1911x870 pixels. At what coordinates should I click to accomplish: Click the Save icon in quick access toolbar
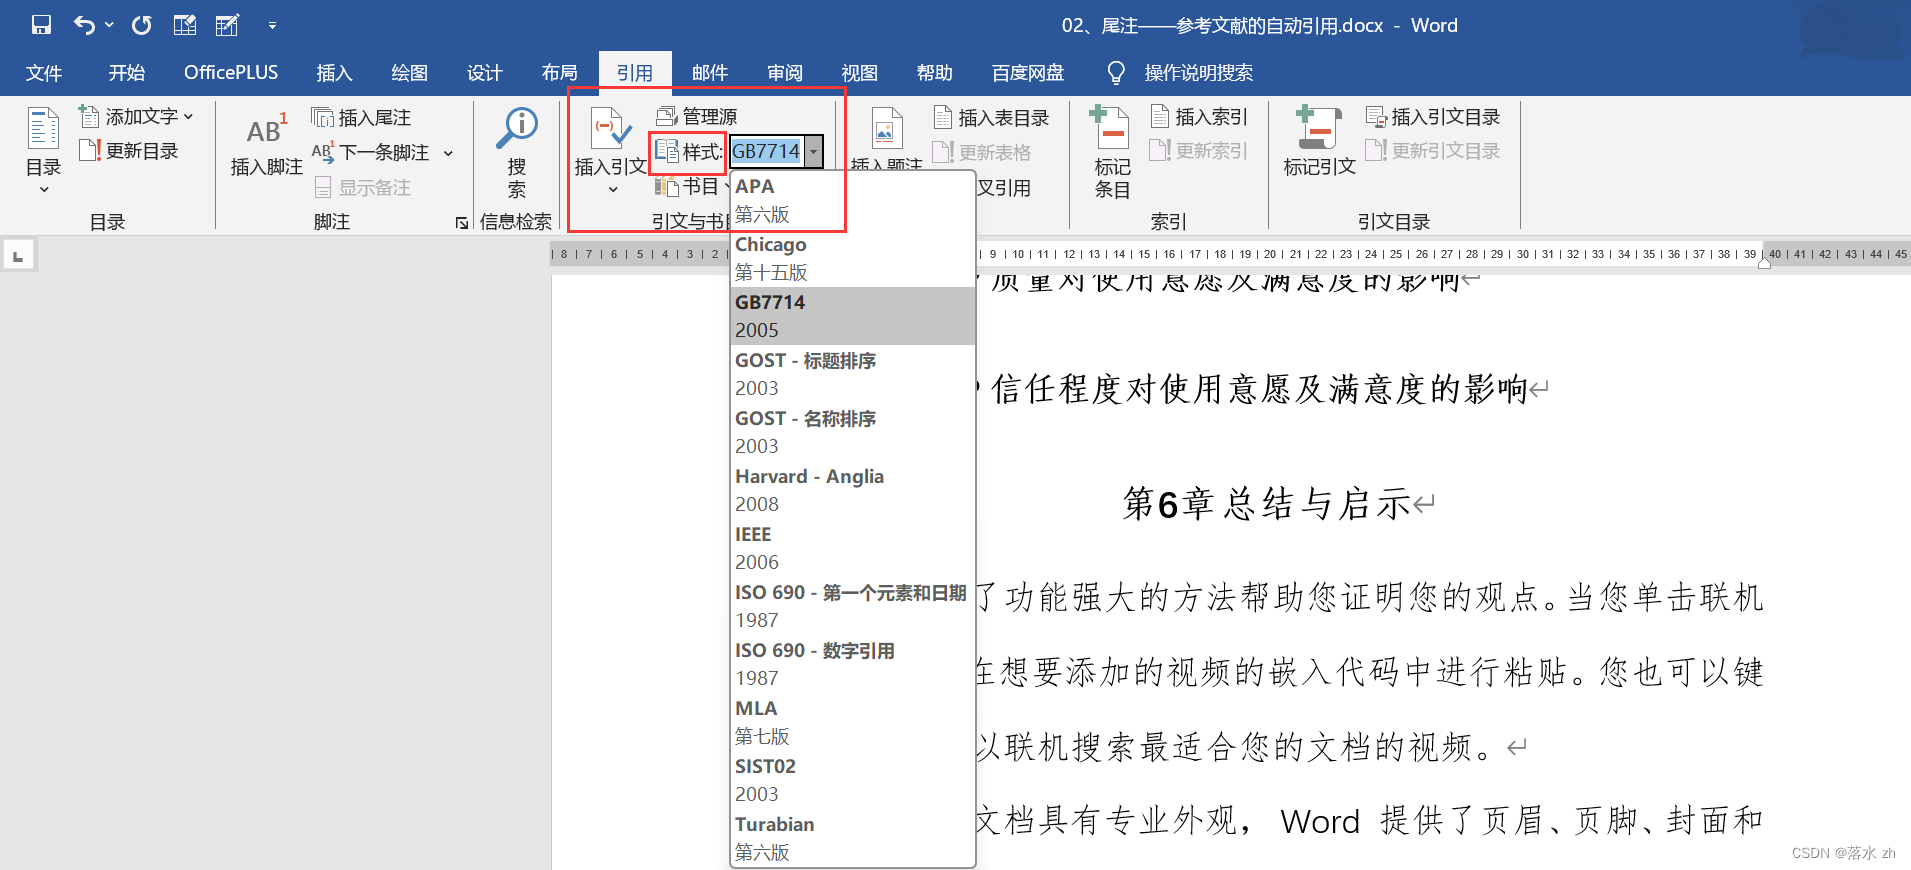tap(41, 25)
